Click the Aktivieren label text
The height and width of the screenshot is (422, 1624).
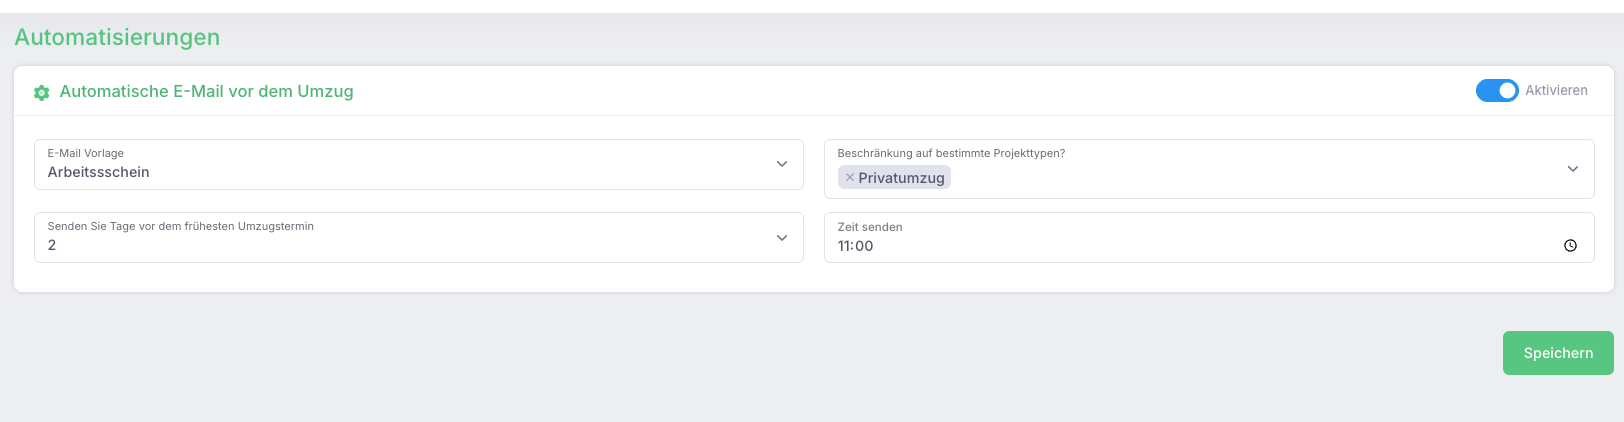[x=1556, y=90]
